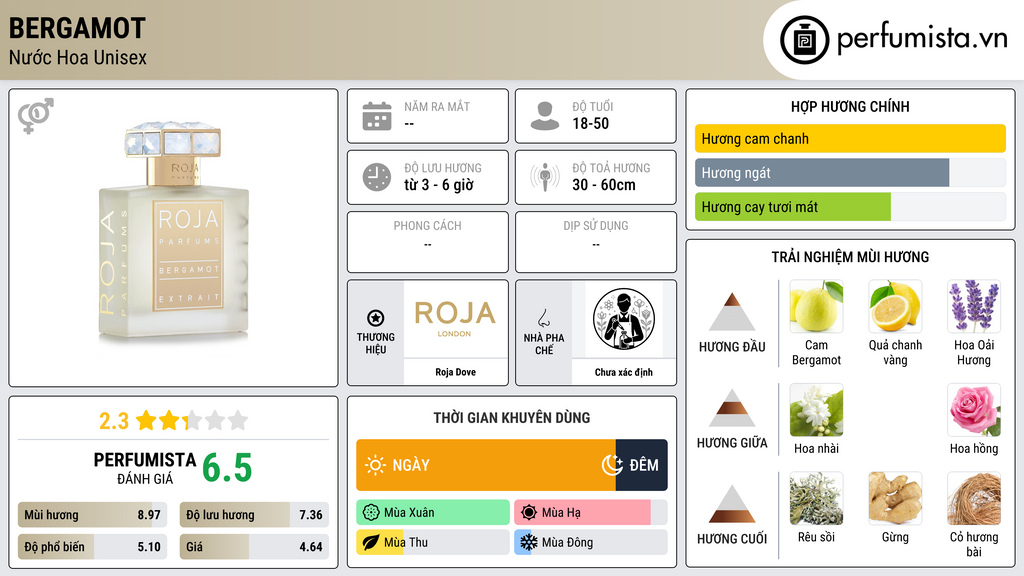Click the từ 3 - 6 giờ value

pos(439,185)
